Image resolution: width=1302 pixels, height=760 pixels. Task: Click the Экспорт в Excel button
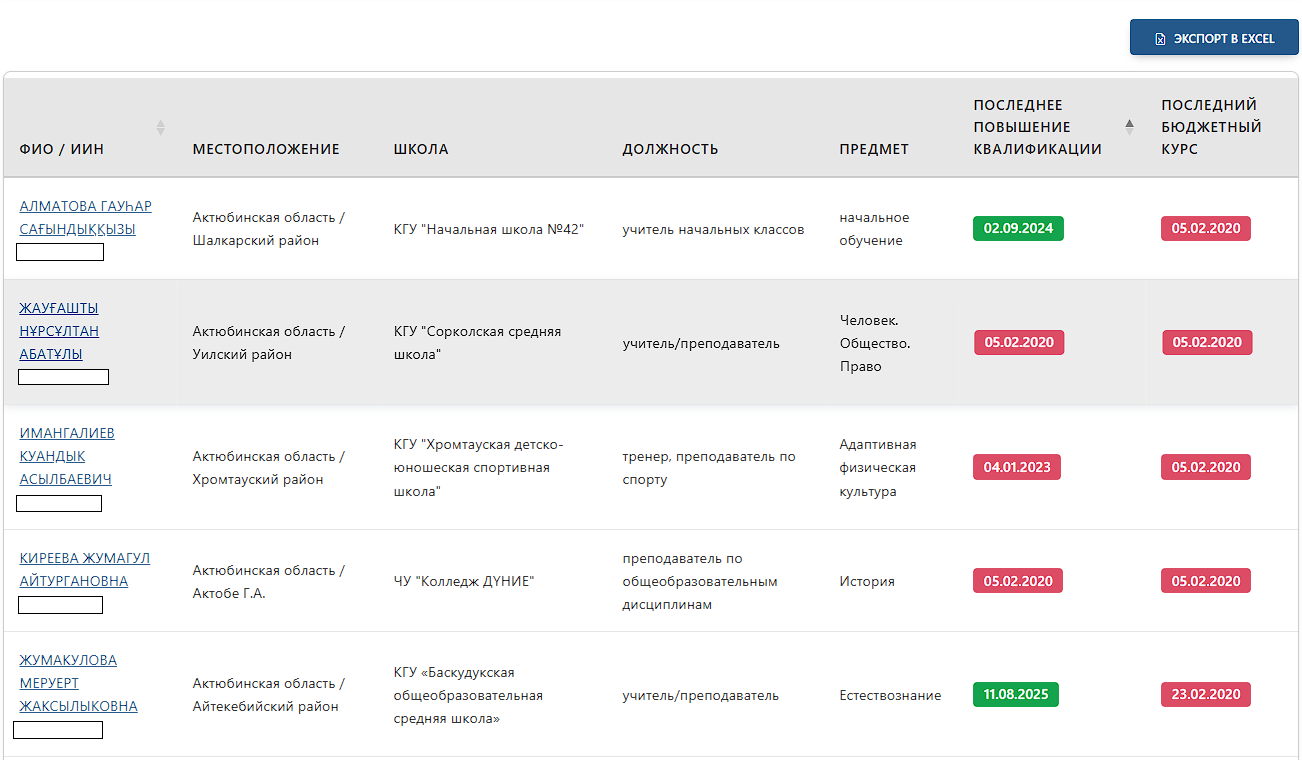[x=1213, y=38]
